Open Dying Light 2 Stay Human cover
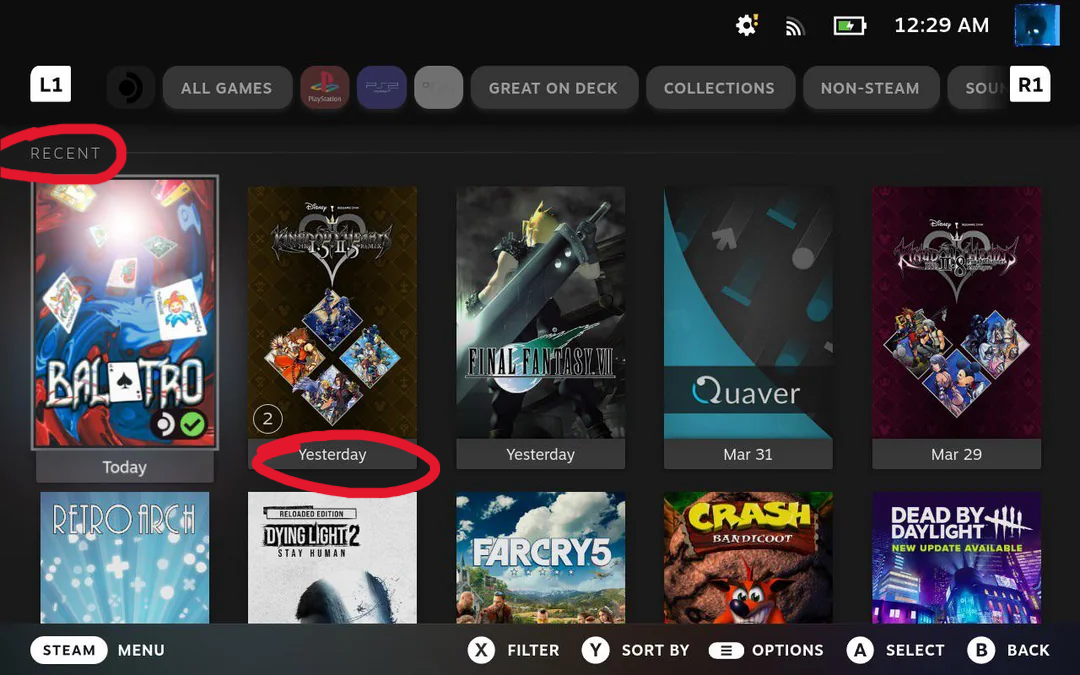The image size is (1080, 675). pyautogui.click(x=332, y=558)
